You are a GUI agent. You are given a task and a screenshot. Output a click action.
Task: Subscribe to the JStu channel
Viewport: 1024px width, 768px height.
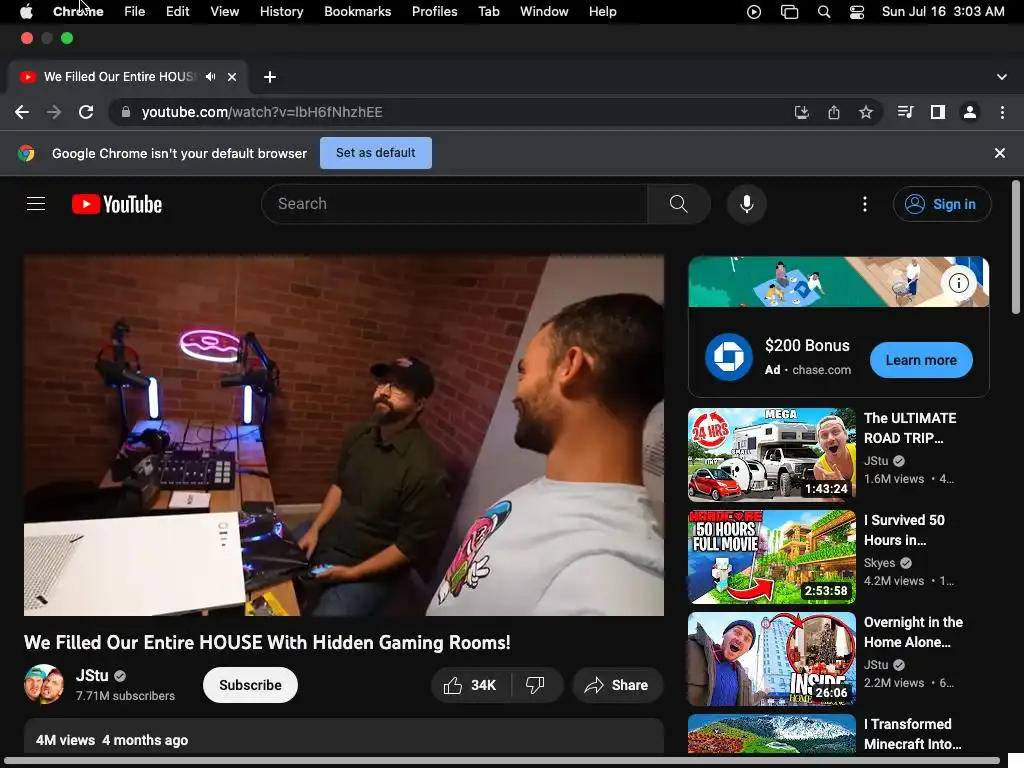point(250,685)
